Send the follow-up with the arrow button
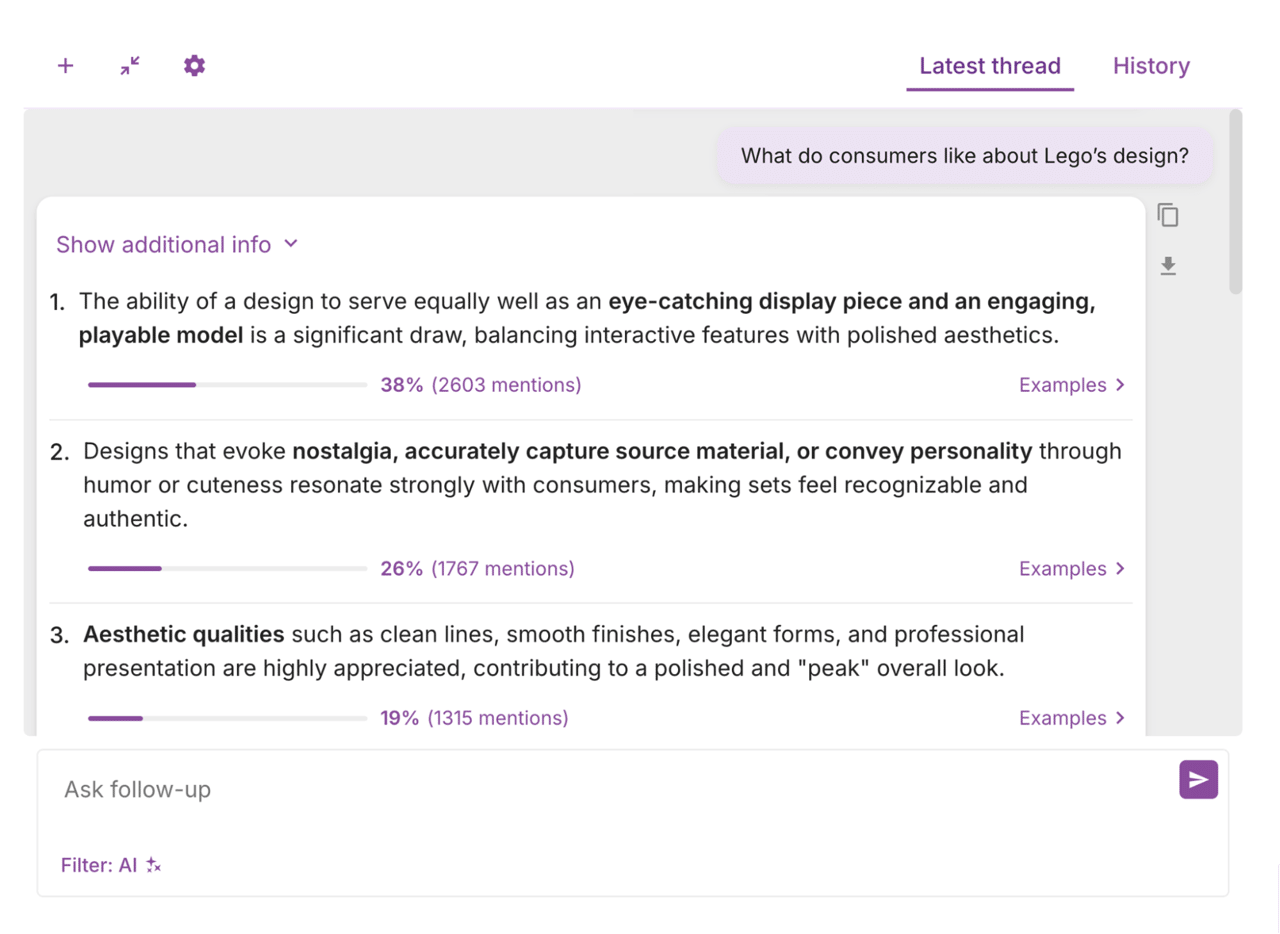Image resolution: width=1280 pixels, height=934 pixels. [1198, 780]
